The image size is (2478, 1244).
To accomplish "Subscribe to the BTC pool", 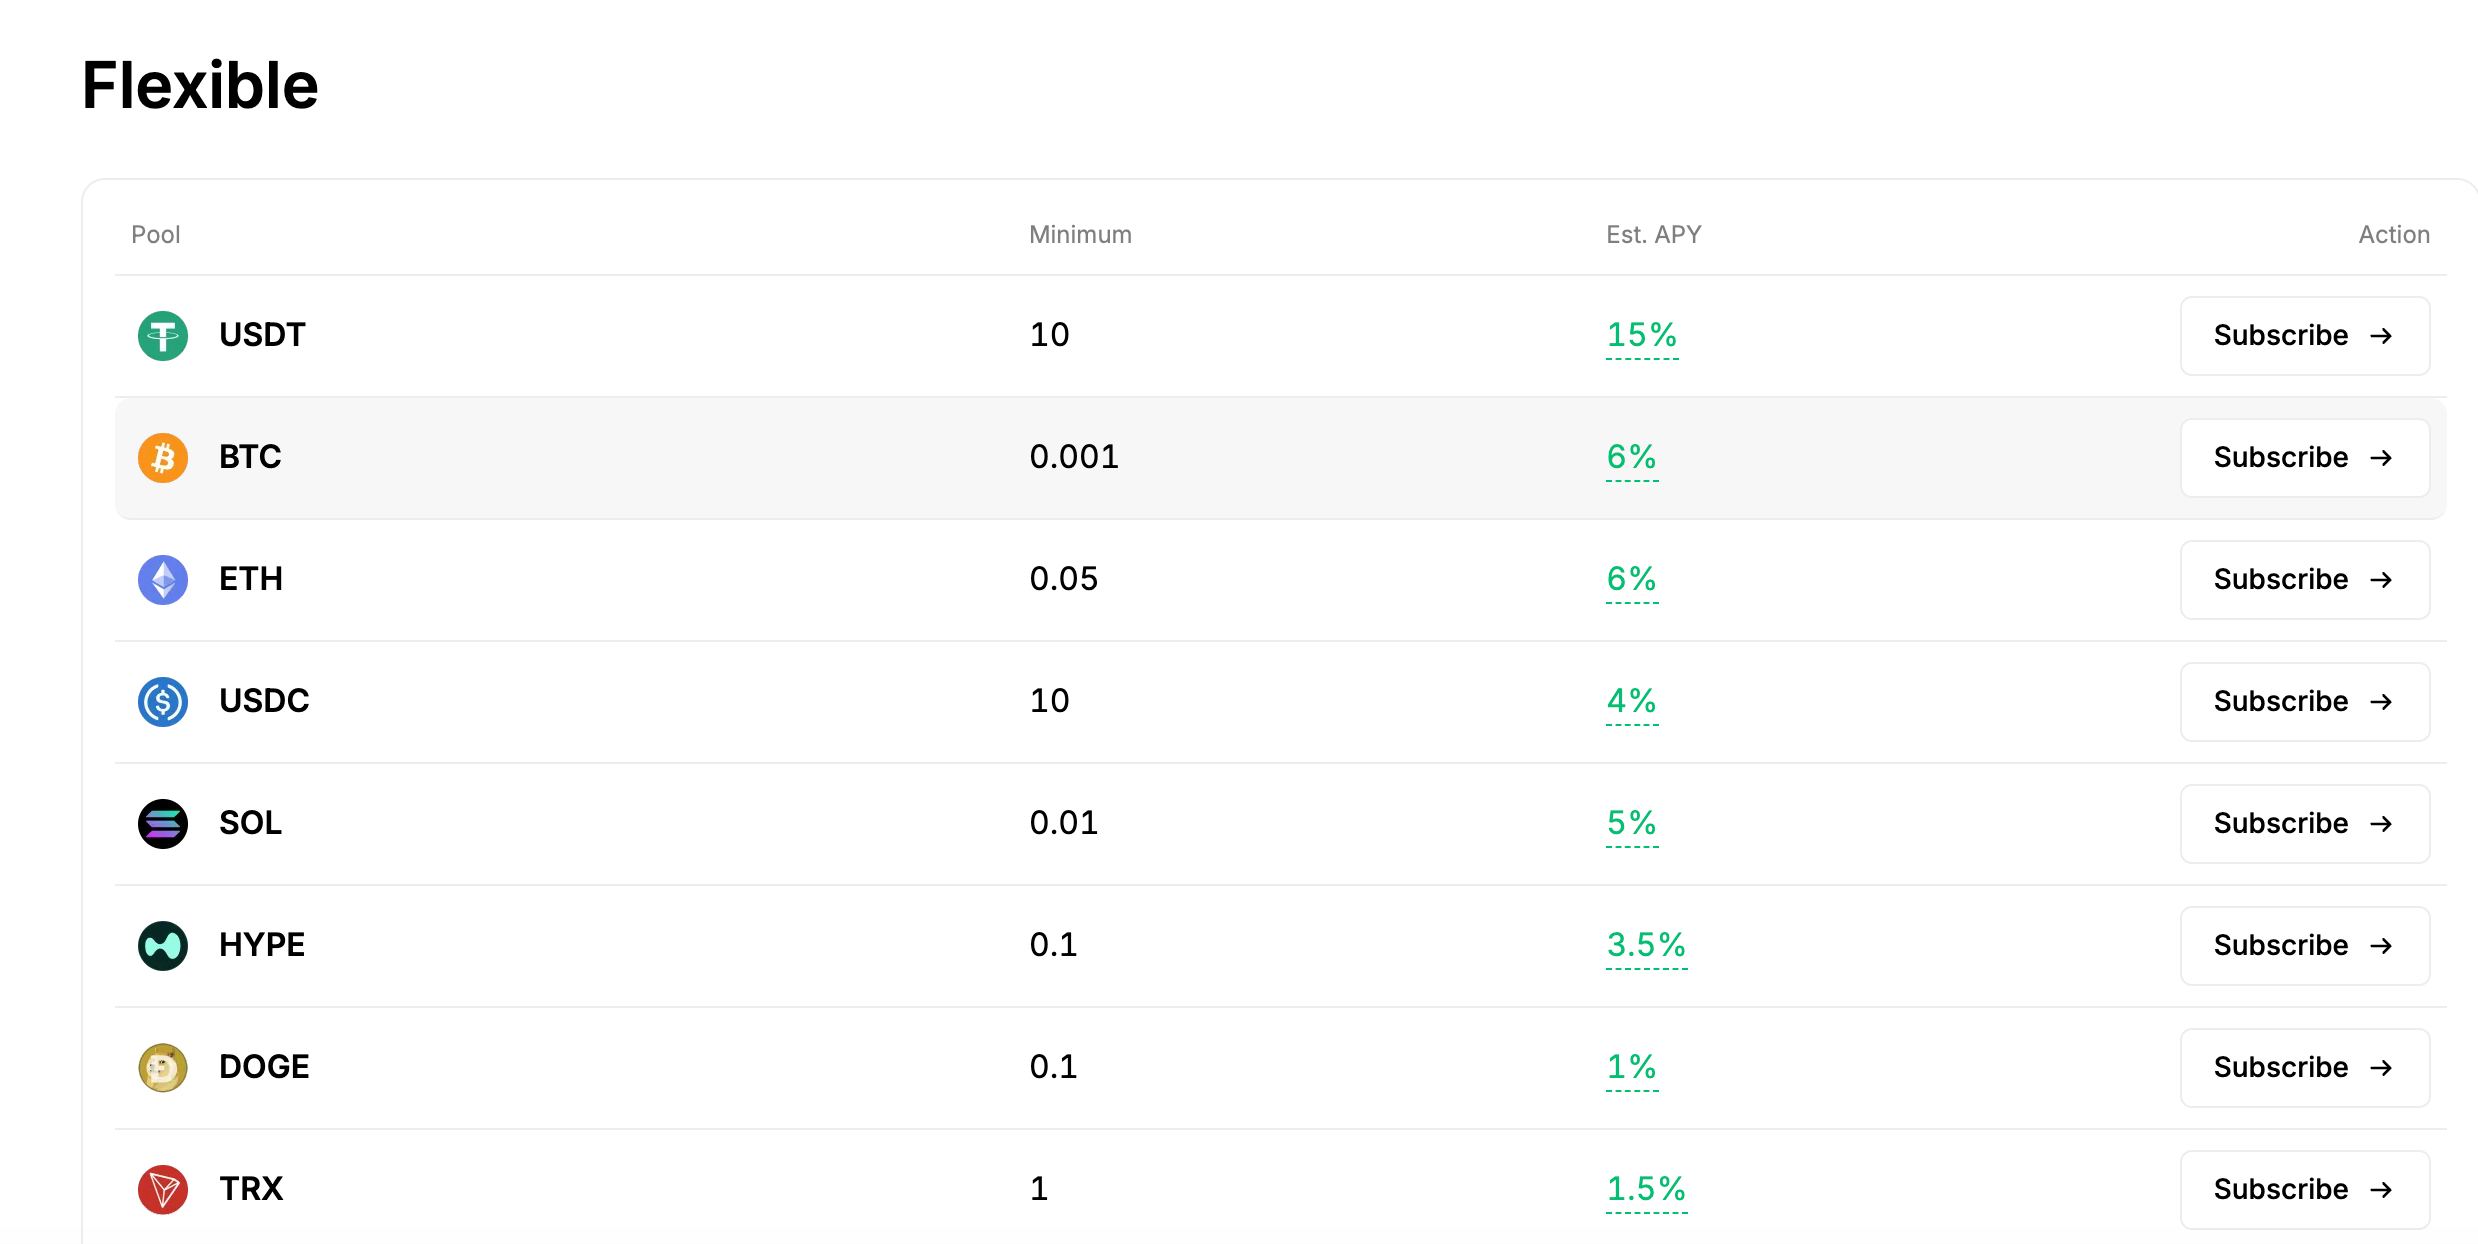I will click(x=2305, y=458).
